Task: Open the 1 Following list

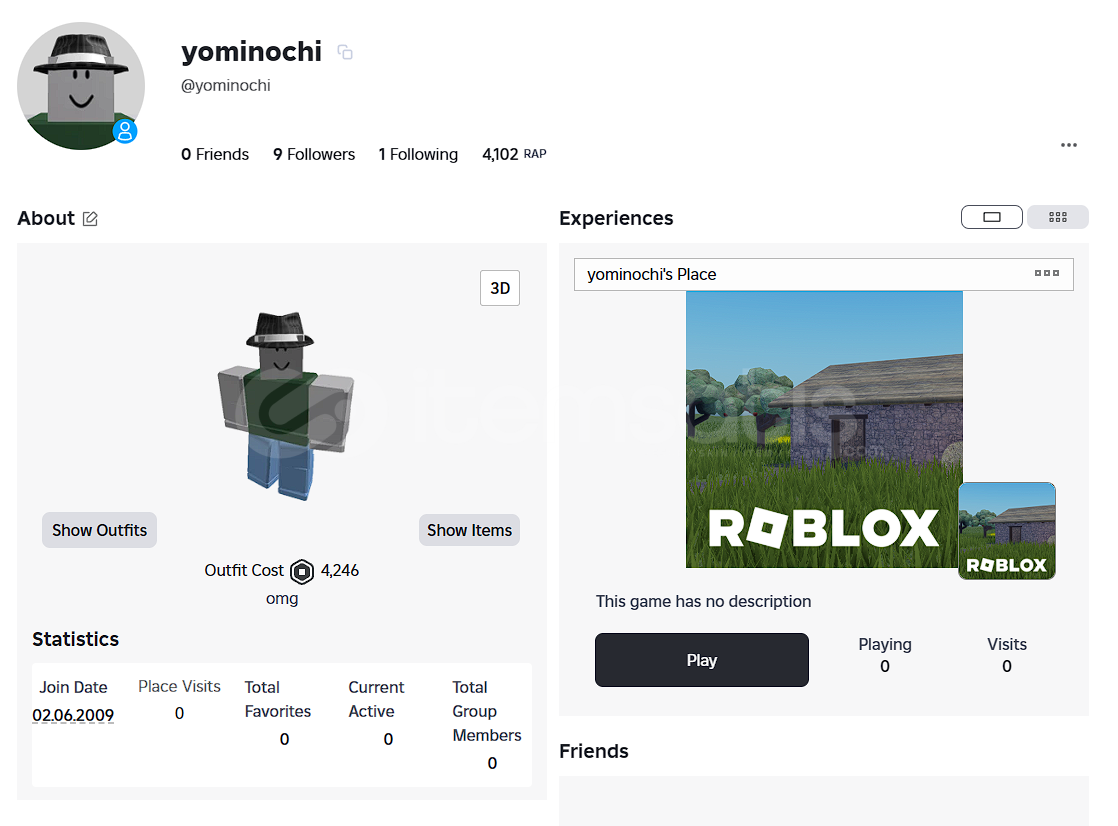Action: [x=418, y=154]
